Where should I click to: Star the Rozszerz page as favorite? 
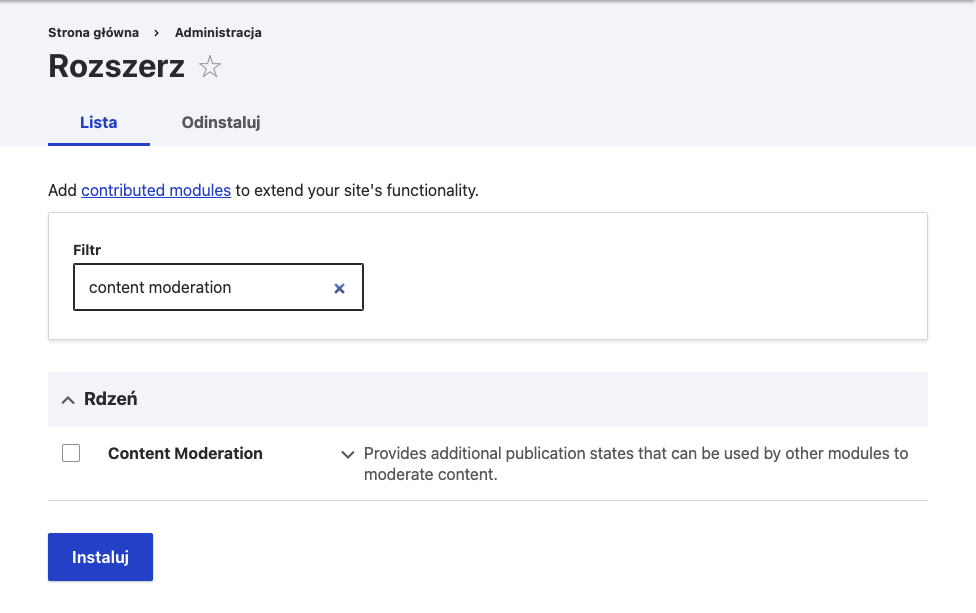(x=210, y=67)
